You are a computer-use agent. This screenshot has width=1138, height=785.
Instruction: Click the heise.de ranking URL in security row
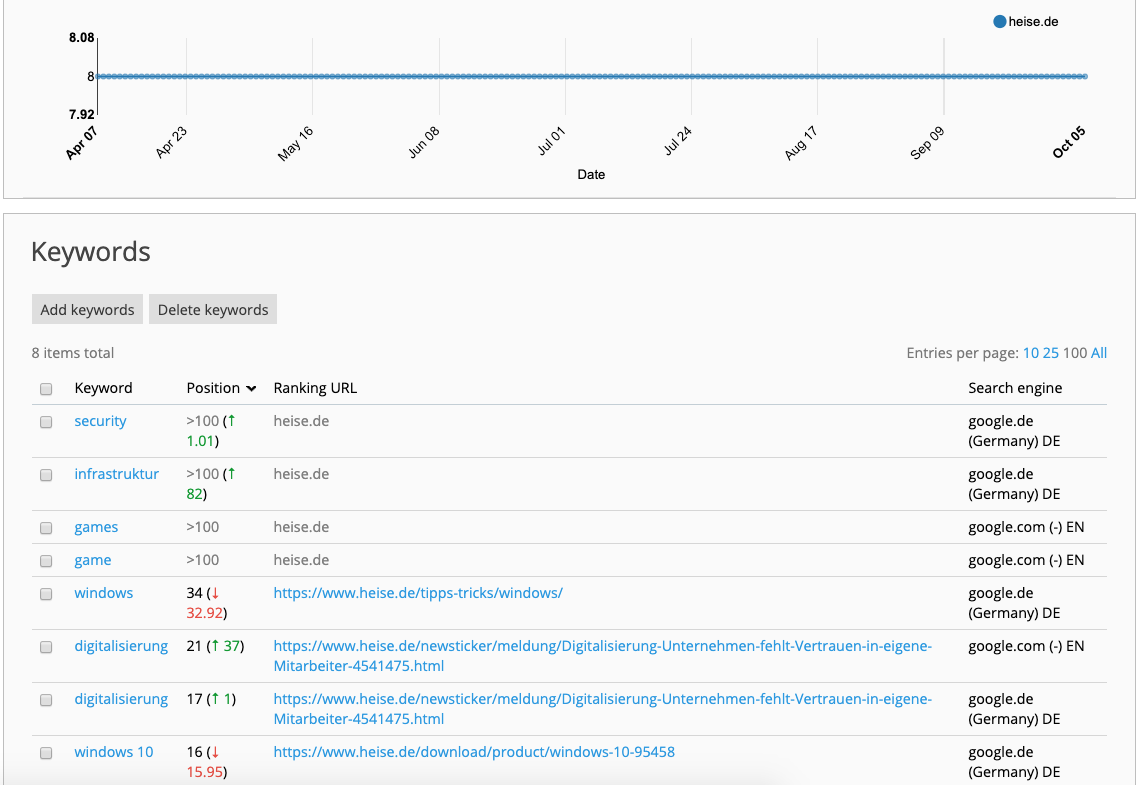click(301, 421)
